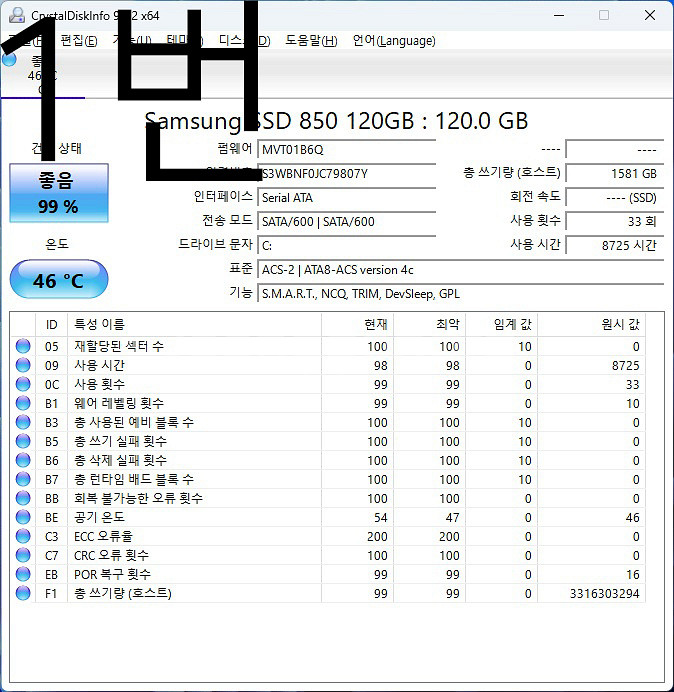674x692 pixels.
Task: Click the status icon for attribute F1
Action: pos(23,593)
